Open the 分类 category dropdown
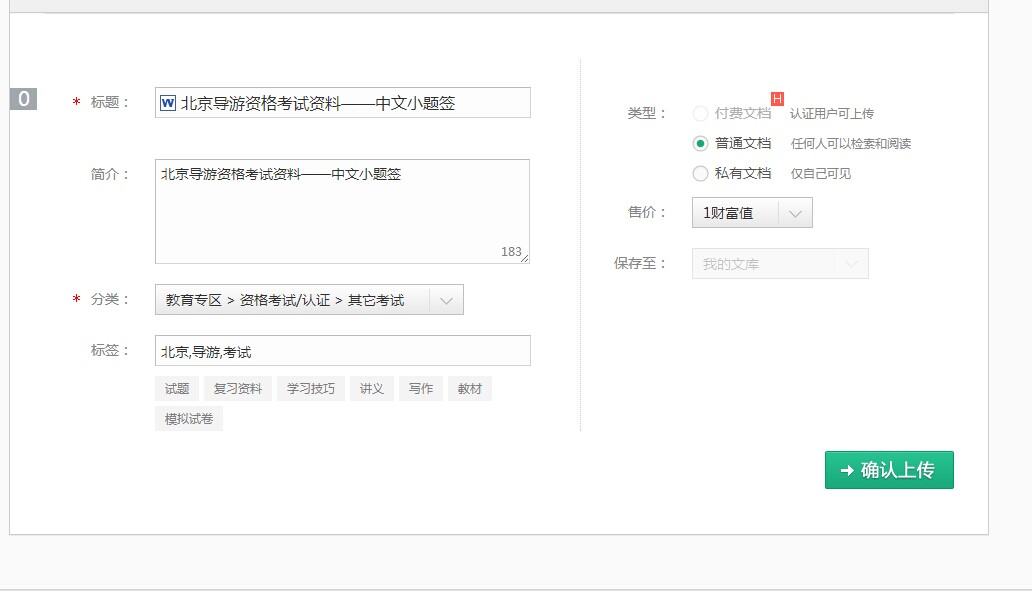This screenshot has width=1032, height=591. (309, 300)
